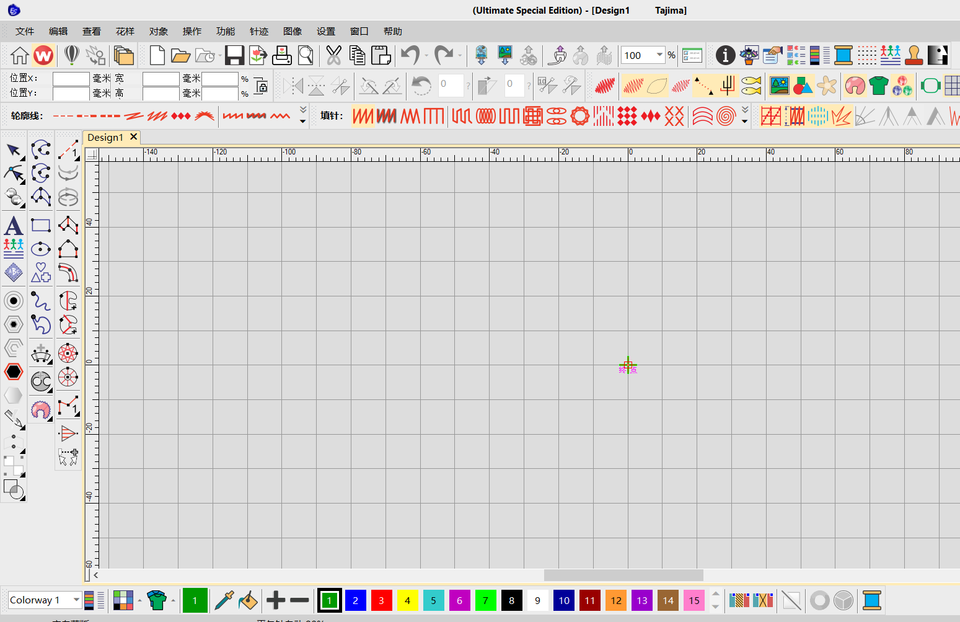Save the design with the floppy disk icon

[234, 55]
